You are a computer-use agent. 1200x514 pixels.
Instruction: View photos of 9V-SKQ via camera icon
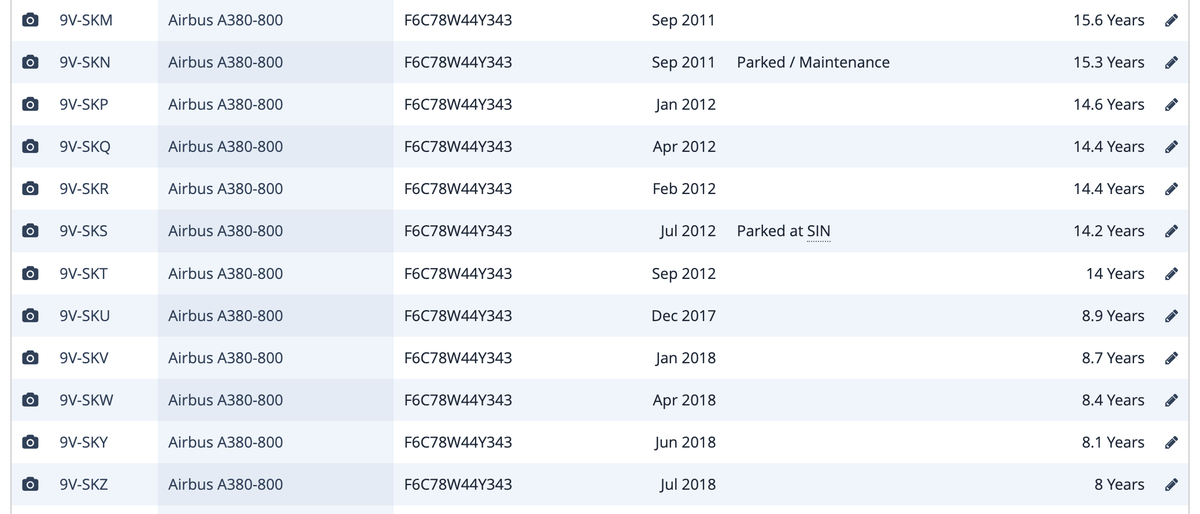pyautogui.click(x=31, y=147)
